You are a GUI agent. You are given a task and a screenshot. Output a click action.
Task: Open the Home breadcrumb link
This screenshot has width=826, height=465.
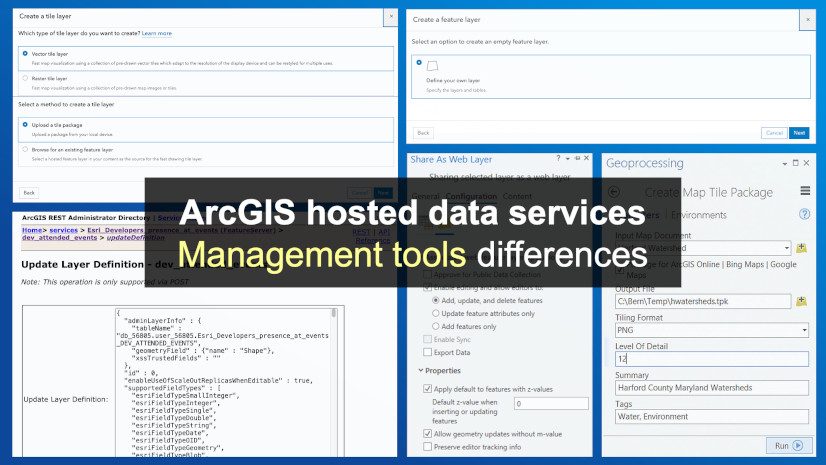32,230
